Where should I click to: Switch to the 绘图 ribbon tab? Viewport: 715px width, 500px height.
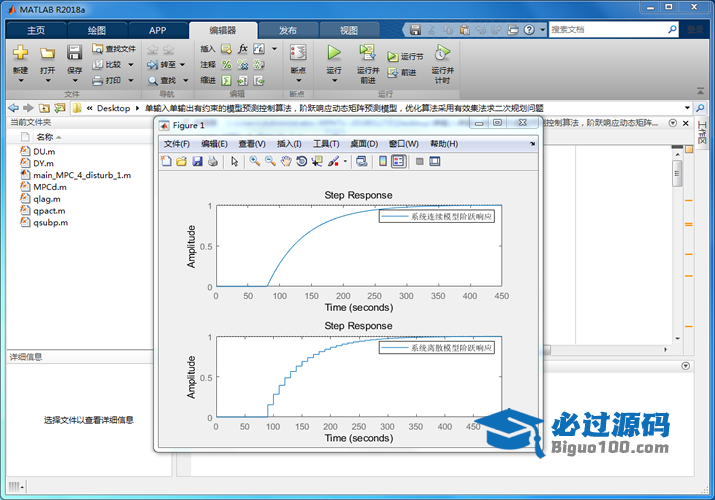(x=97, y=30)
